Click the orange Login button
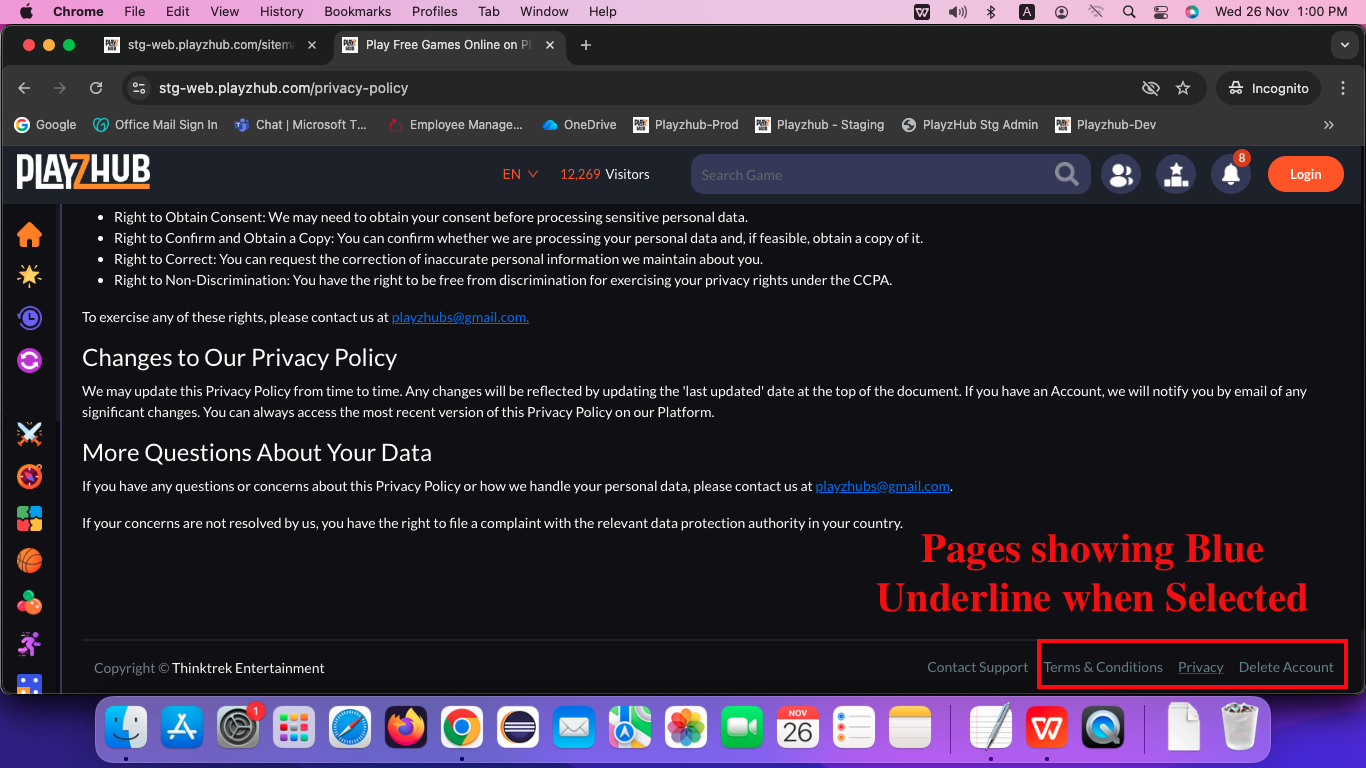Screen dimensions: 1366x768 coord(1305,174)
